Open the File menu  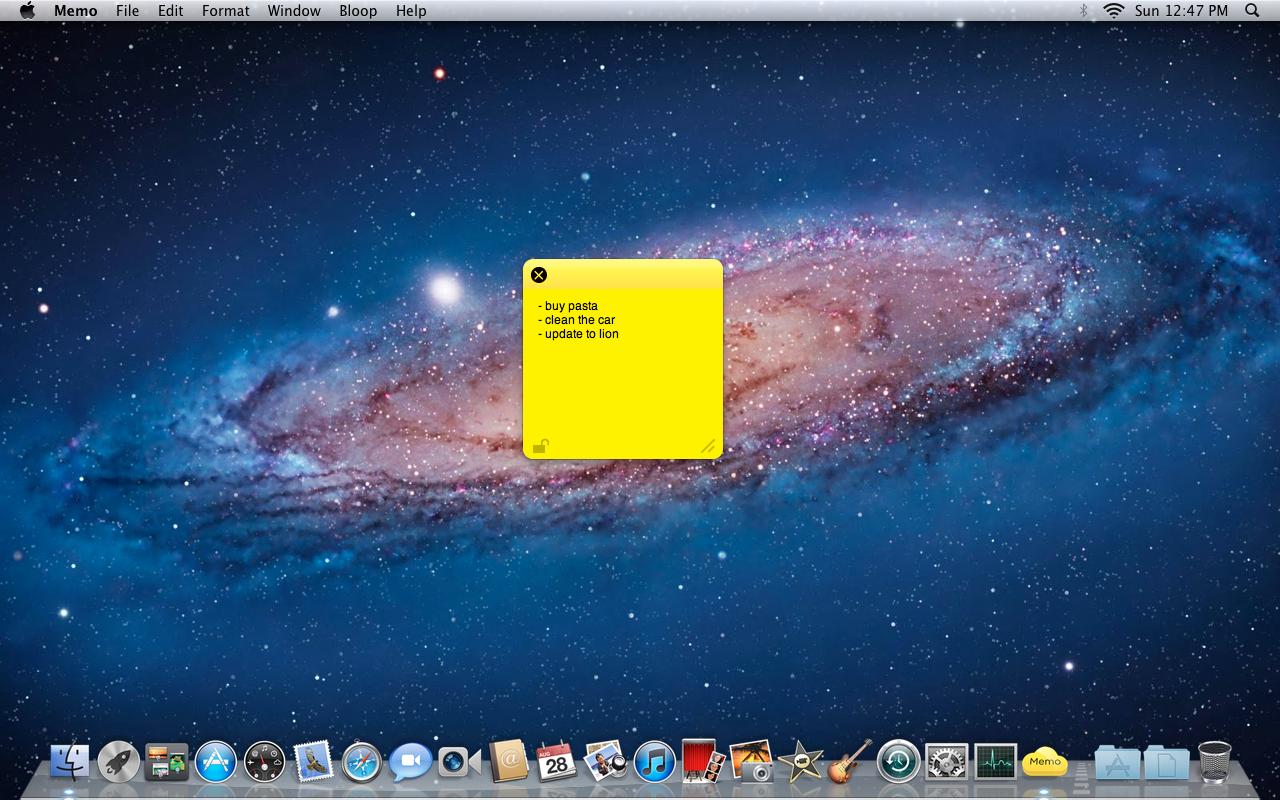tap(127, 11)
